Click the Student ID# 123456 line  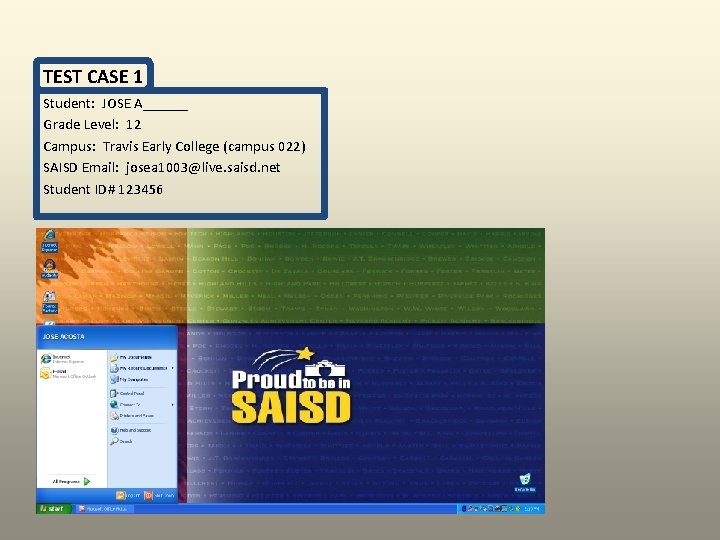pos(103,189)
